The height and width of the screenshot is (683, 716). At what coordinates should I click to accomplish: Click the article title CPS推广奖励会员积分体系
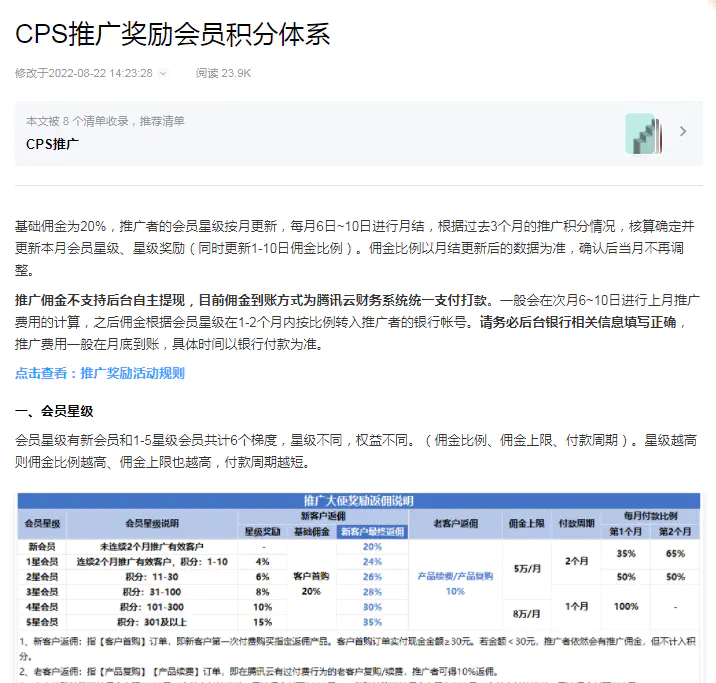[172, 34]
